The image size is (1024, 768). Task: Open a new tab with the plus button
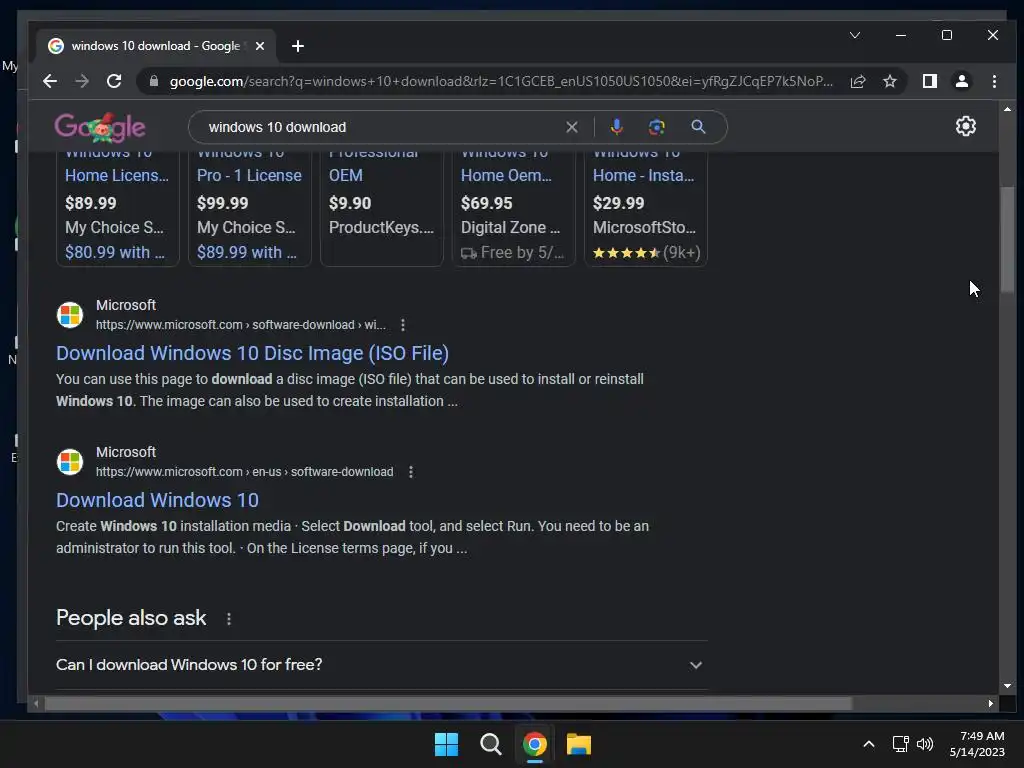pos(298,46)
